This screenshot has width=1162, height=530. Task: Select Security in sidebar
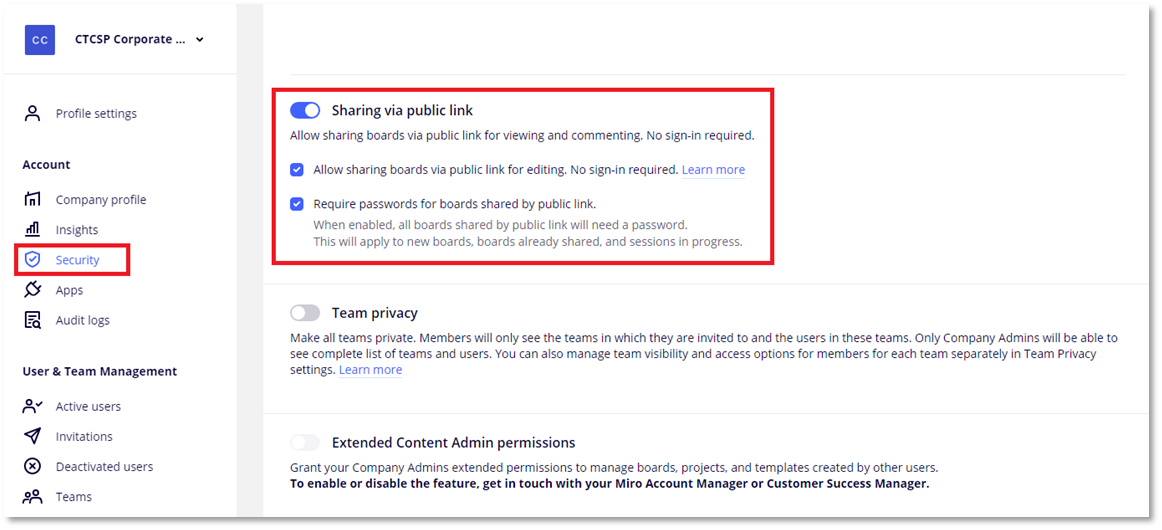pyautogui.click(x=77, y=260)
